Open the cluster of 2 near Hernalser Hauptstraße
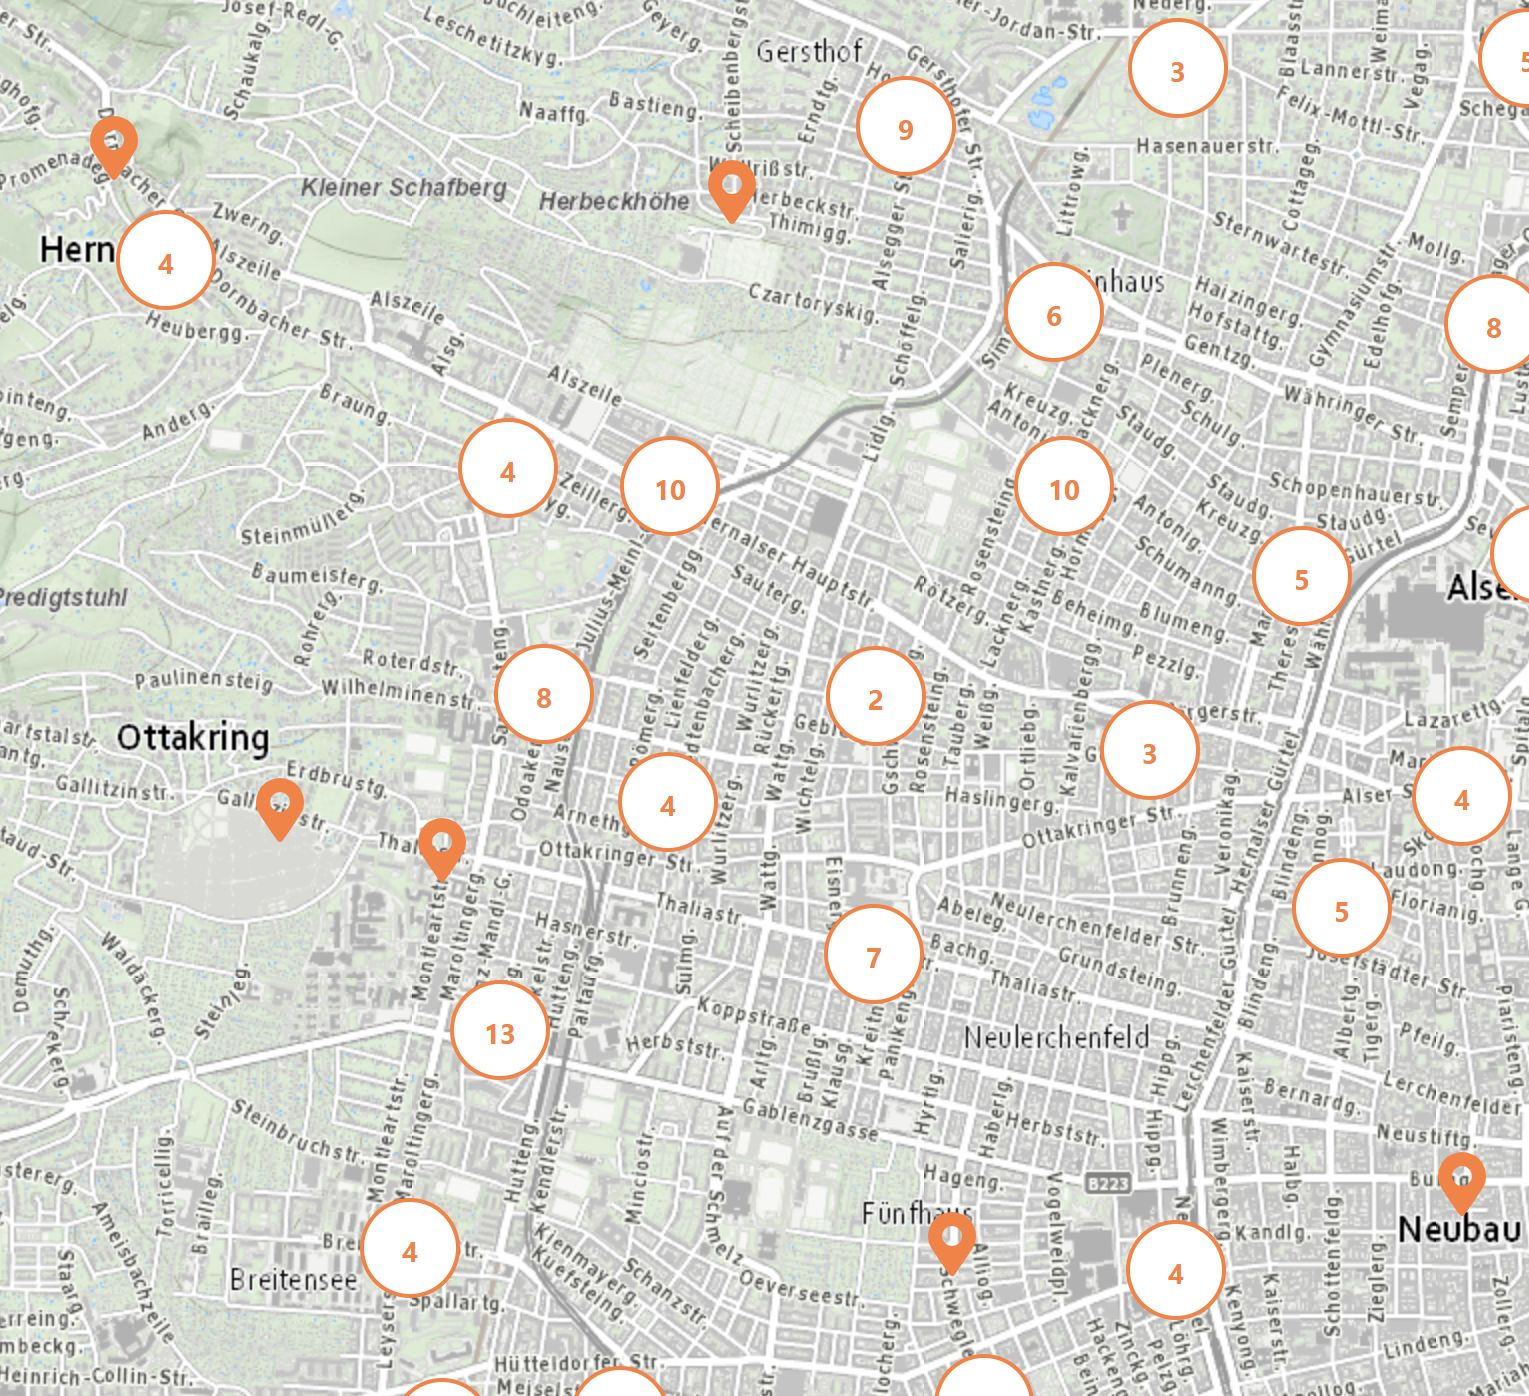Image resolution: width=1529 pixels, height=1396 pixels. 874,696
